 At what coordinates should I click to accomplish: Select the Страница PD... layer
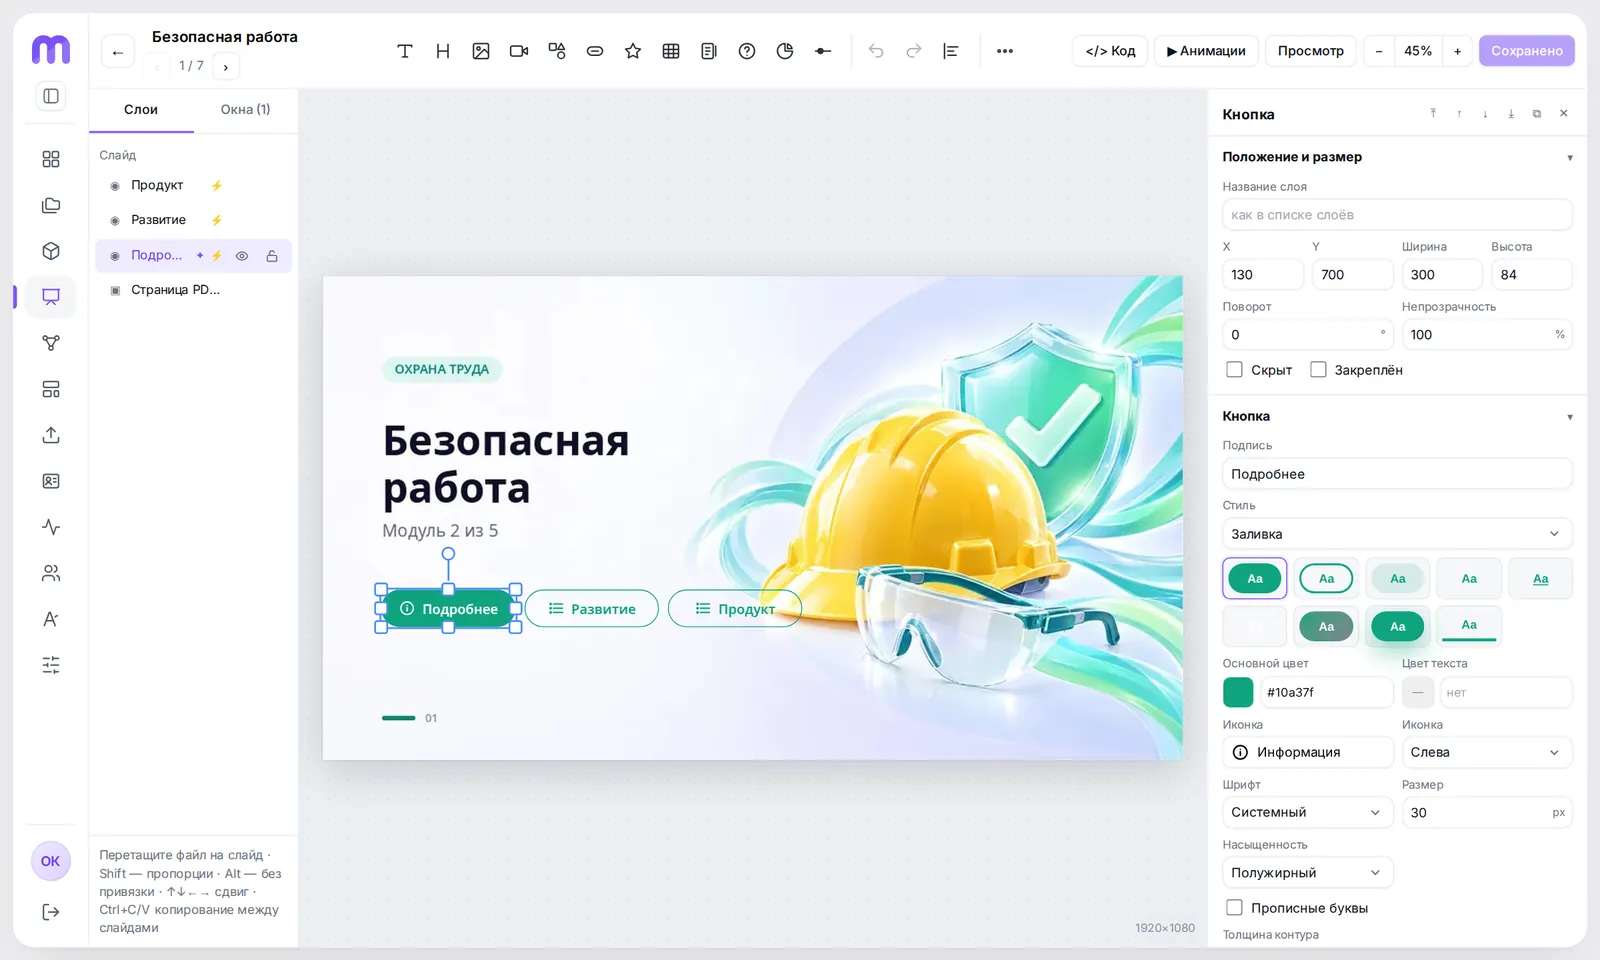tap(193, 290)
